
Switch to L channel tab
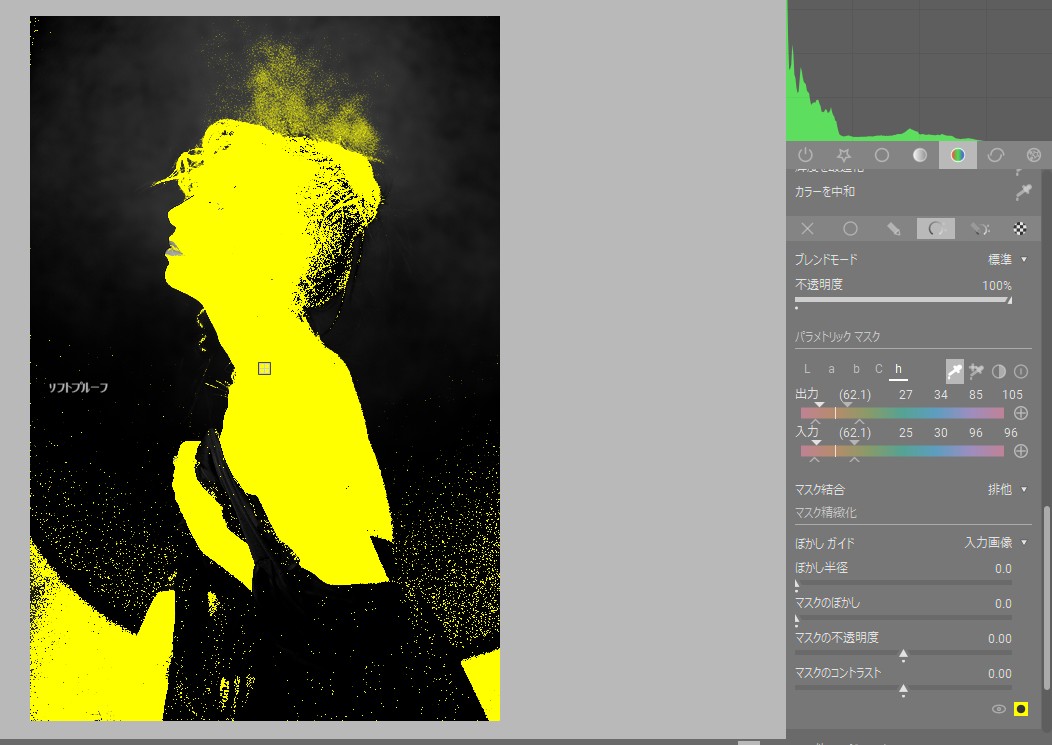click(807, 369)
